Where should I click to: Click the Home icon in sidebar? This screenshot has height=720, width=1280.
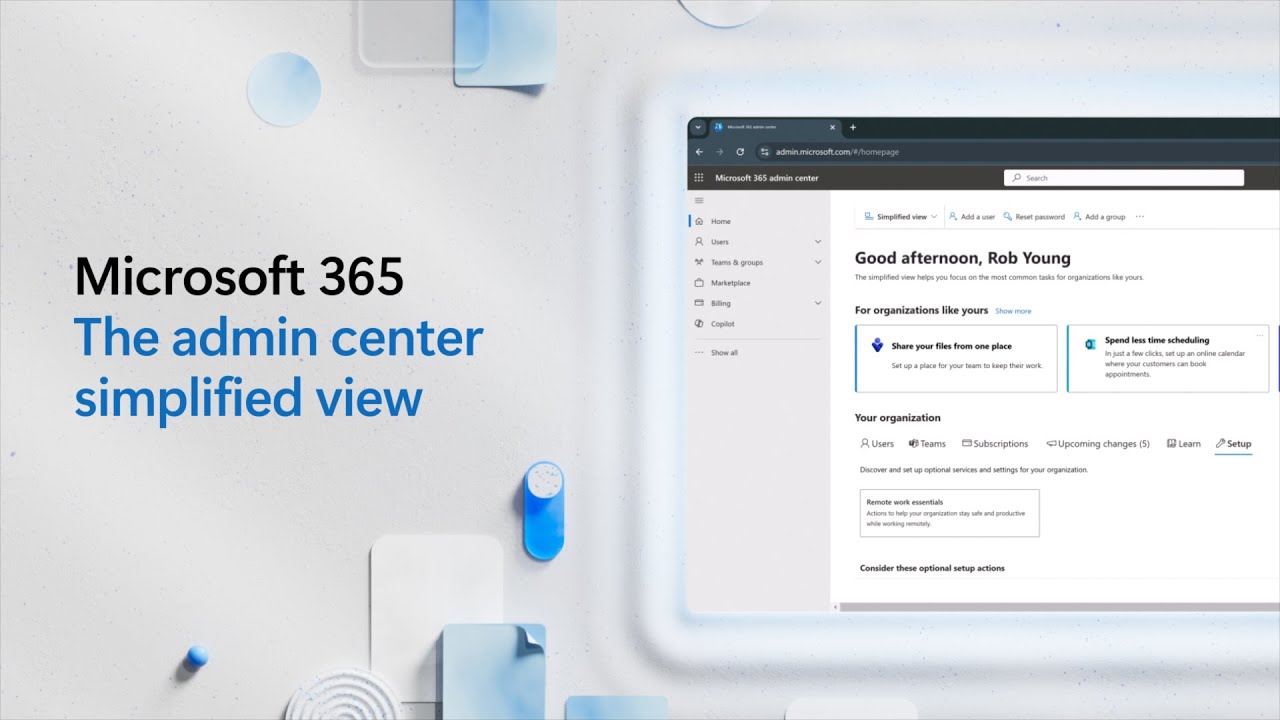pos(699,222)
